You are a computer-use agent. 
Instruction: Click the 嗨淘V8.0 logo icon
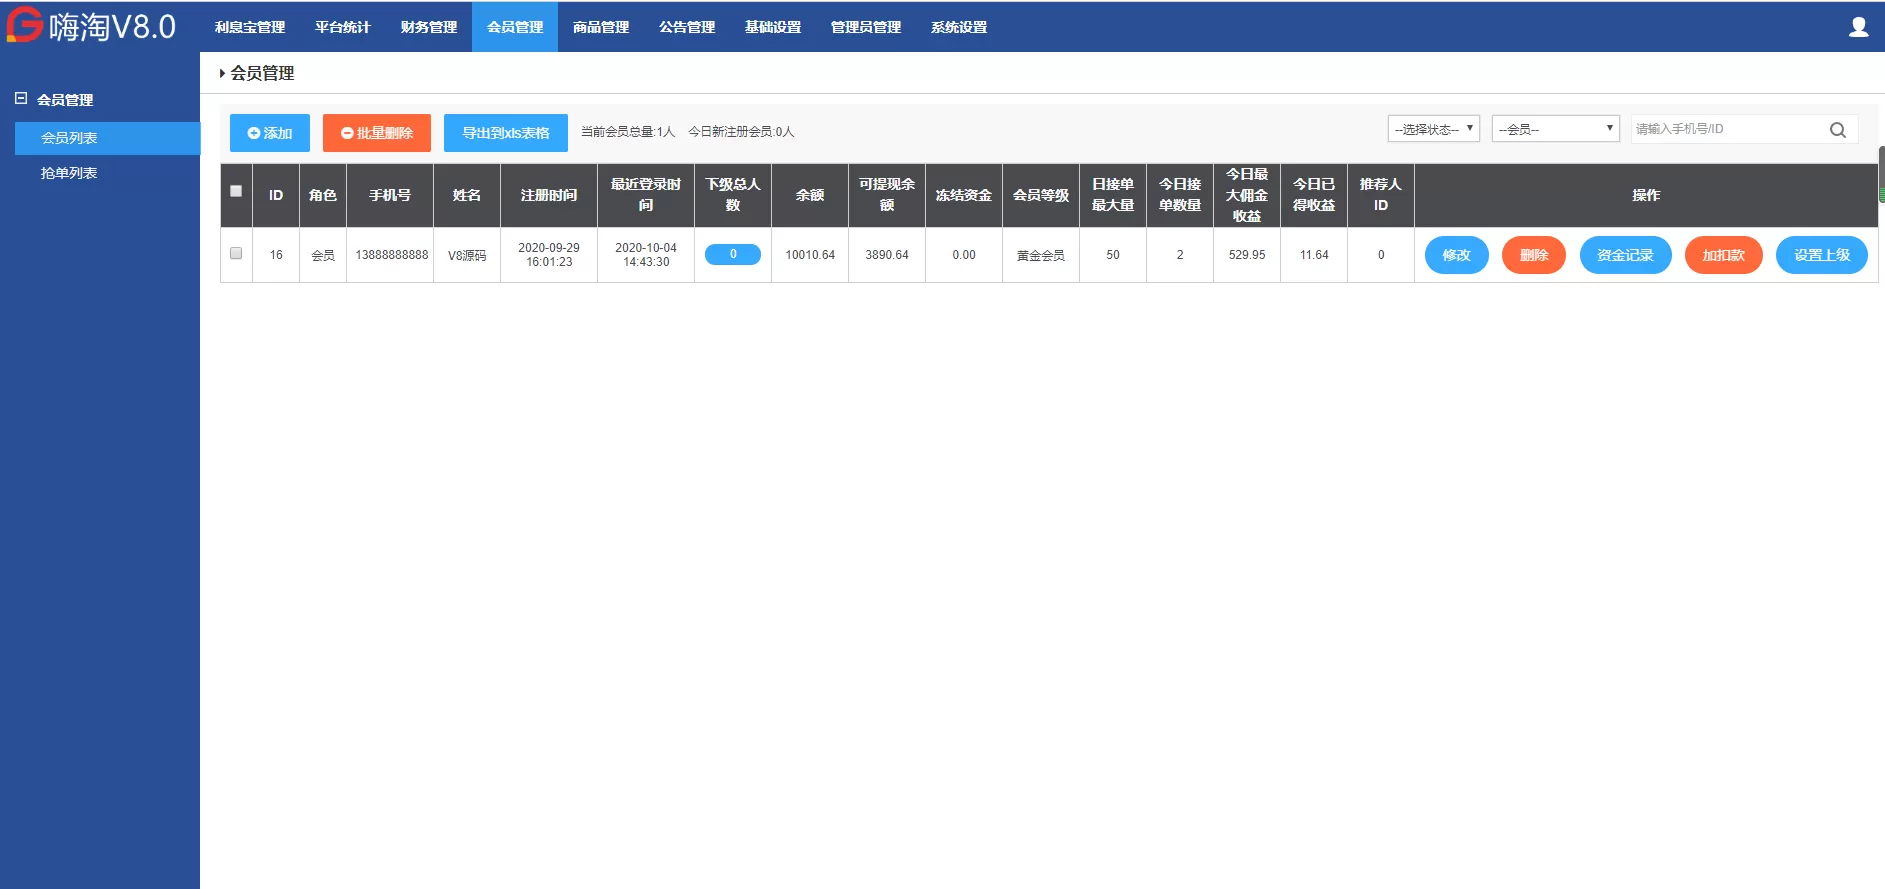point(24,25)
